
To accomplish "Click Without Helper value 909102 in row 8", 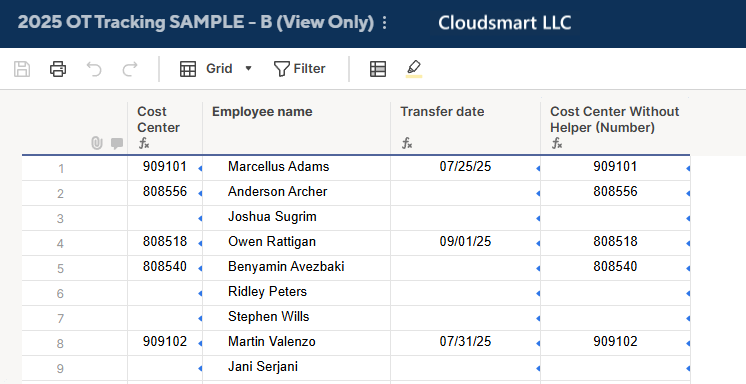I will coord(615,343).
